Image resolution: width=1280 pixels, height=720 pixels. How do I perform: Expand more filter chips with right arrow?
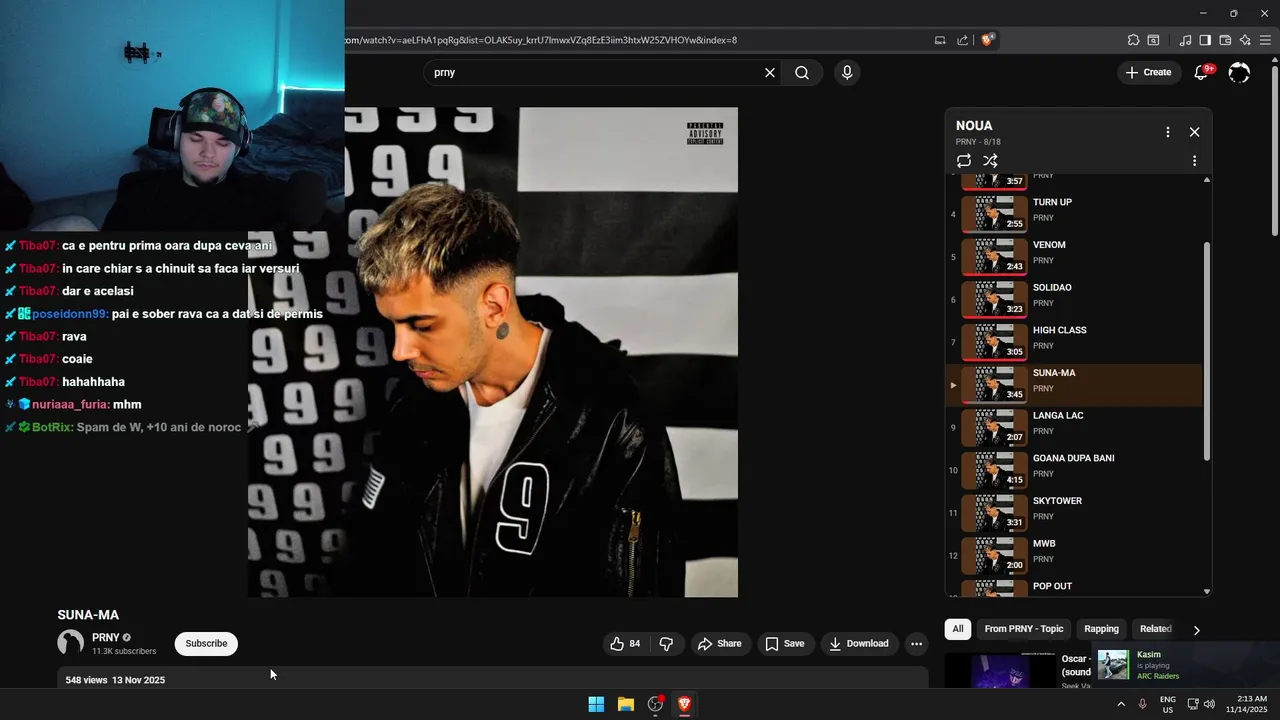(x=1196, y=630)
